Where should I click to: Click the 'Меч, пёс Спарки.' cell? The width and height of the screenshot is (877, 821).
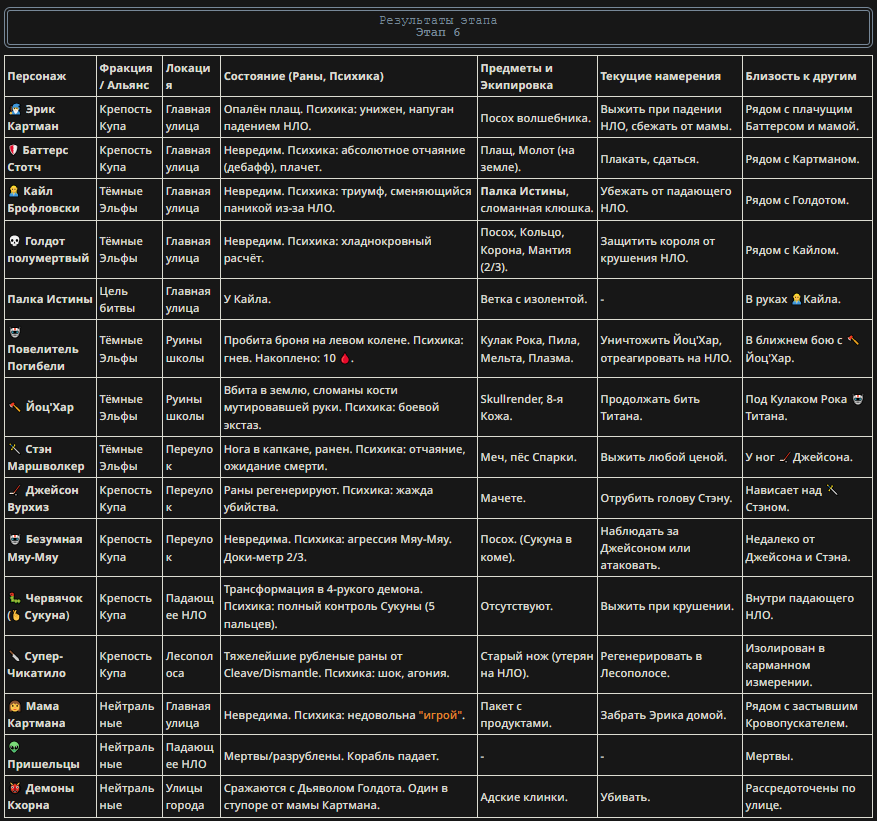[537, 457]
